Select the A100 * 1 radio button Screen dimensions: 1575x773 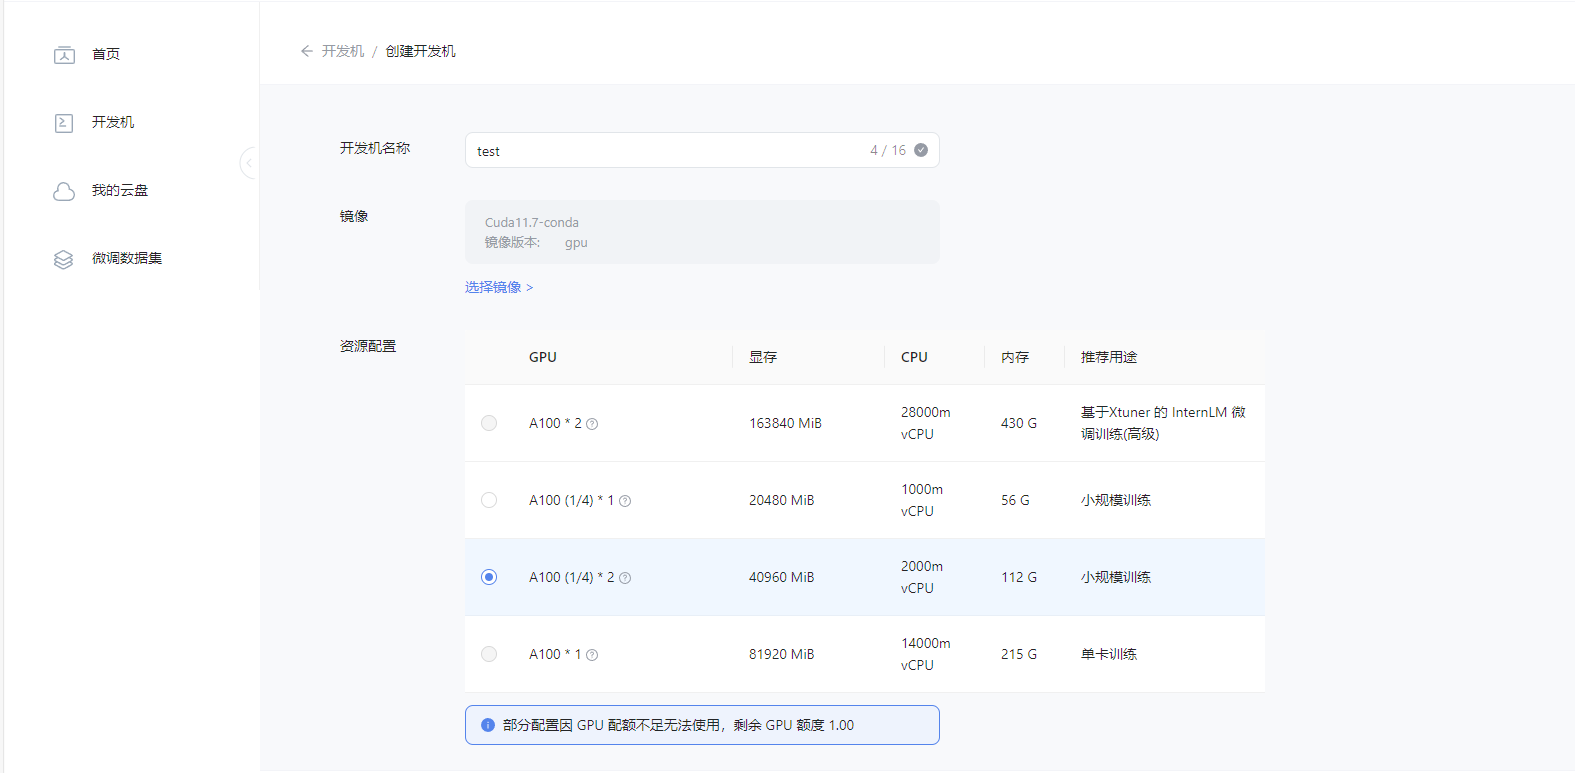click(489, 654)
